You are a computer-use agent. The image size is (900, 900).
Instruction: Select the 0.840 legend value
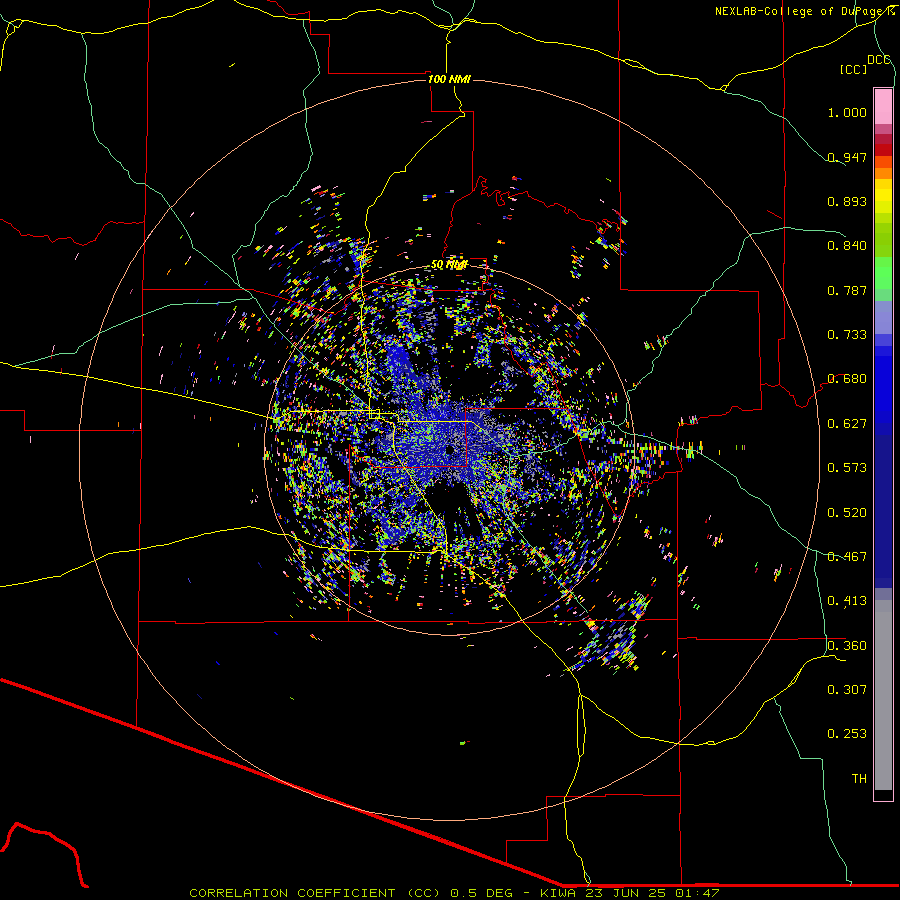coord(847,246)
